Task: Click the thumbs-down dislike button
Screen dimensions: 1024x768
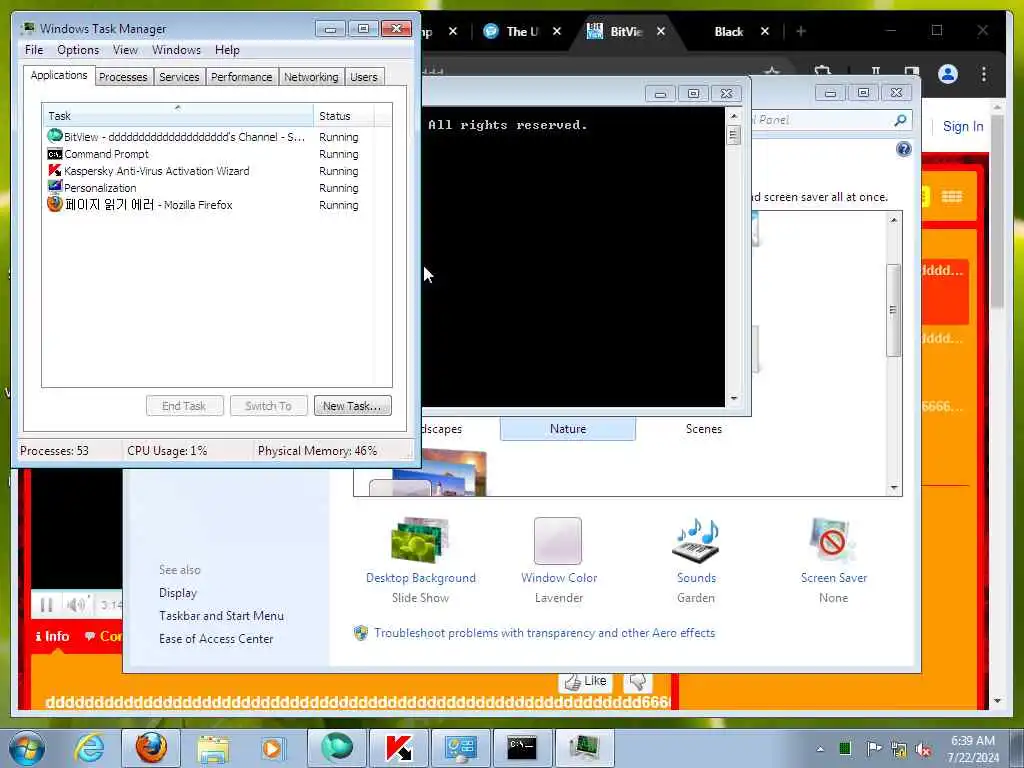Action: tap(637, 681)
